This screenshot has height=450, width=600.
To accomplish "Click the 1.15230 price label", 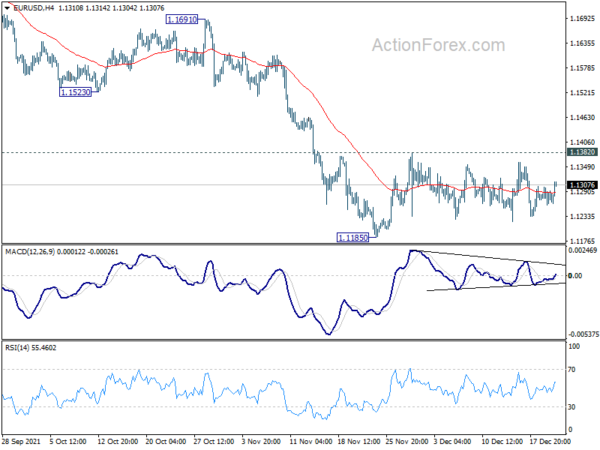I will tap(75, 92).
